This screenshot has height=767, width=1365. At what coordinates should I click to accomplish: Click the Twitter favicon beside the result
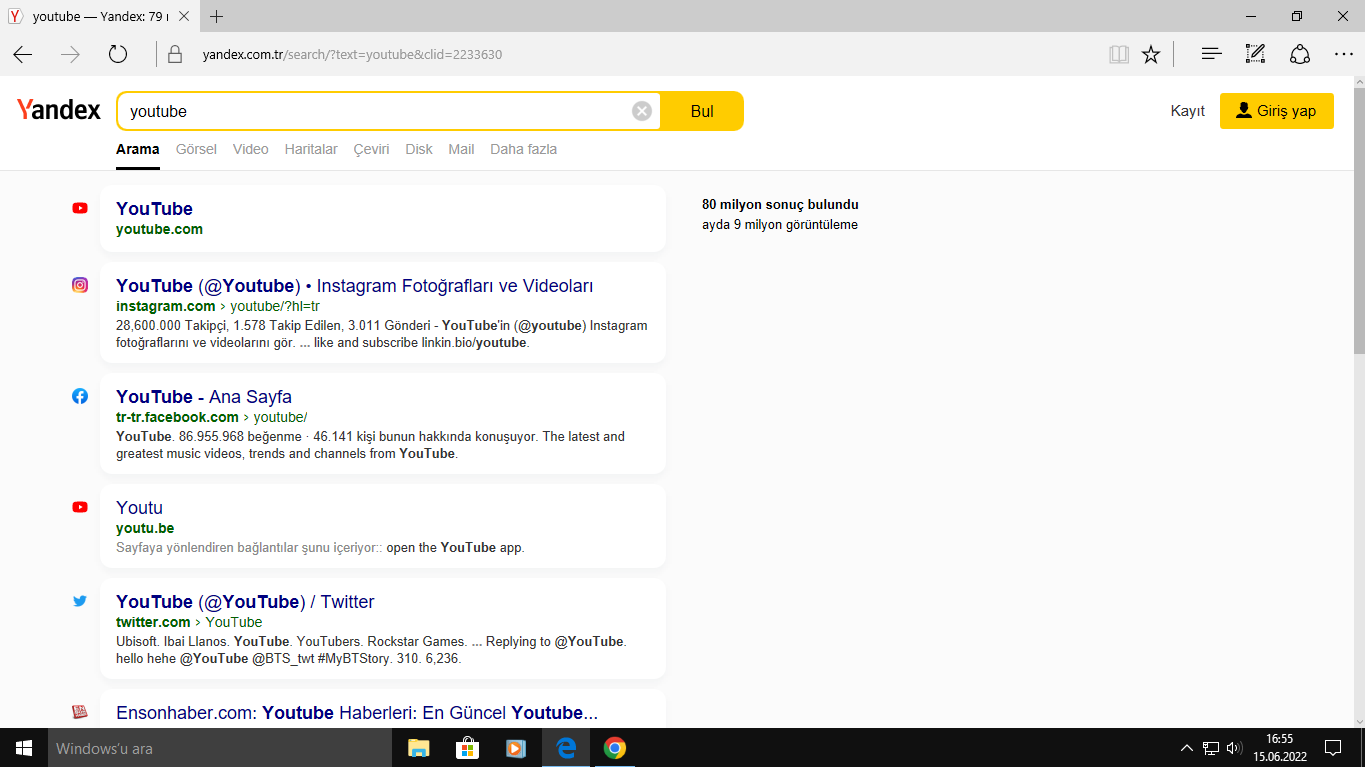(80, 601)
